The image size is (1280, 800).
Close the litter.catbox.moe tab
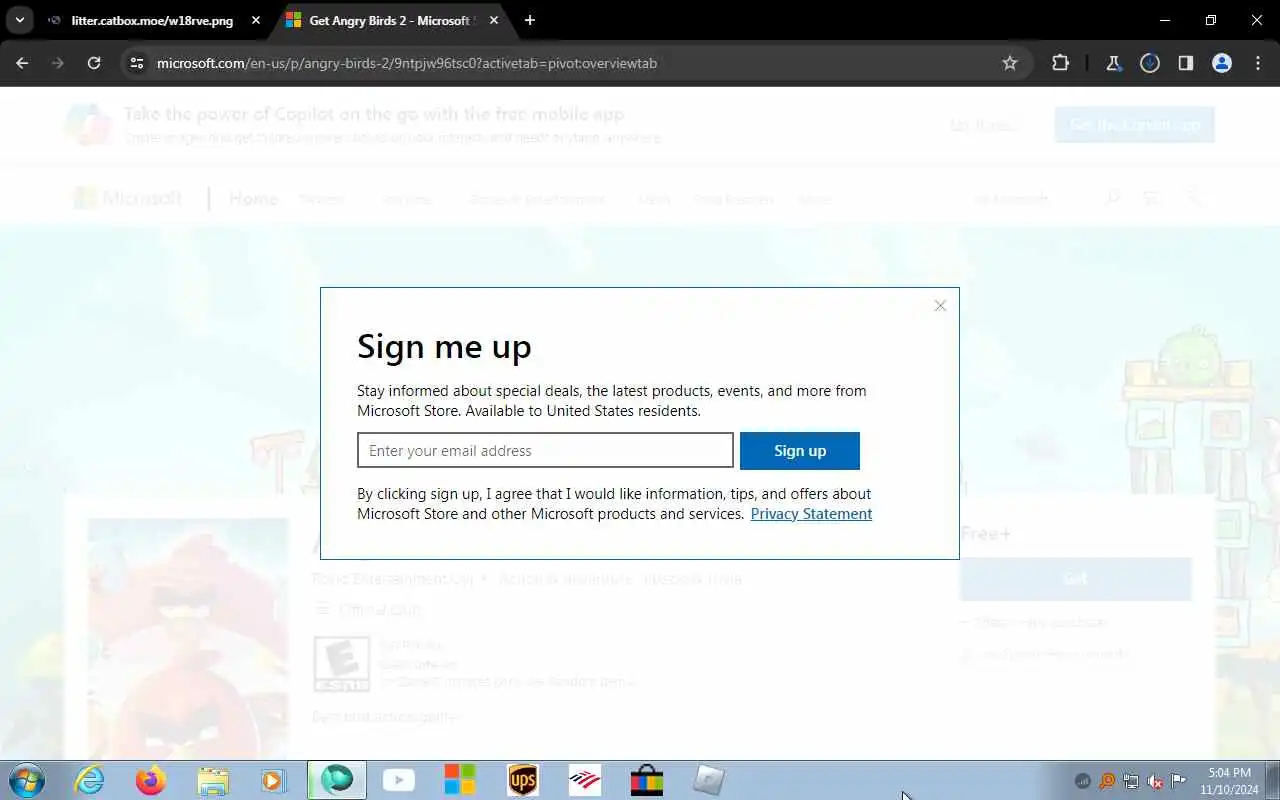[256, 20]
